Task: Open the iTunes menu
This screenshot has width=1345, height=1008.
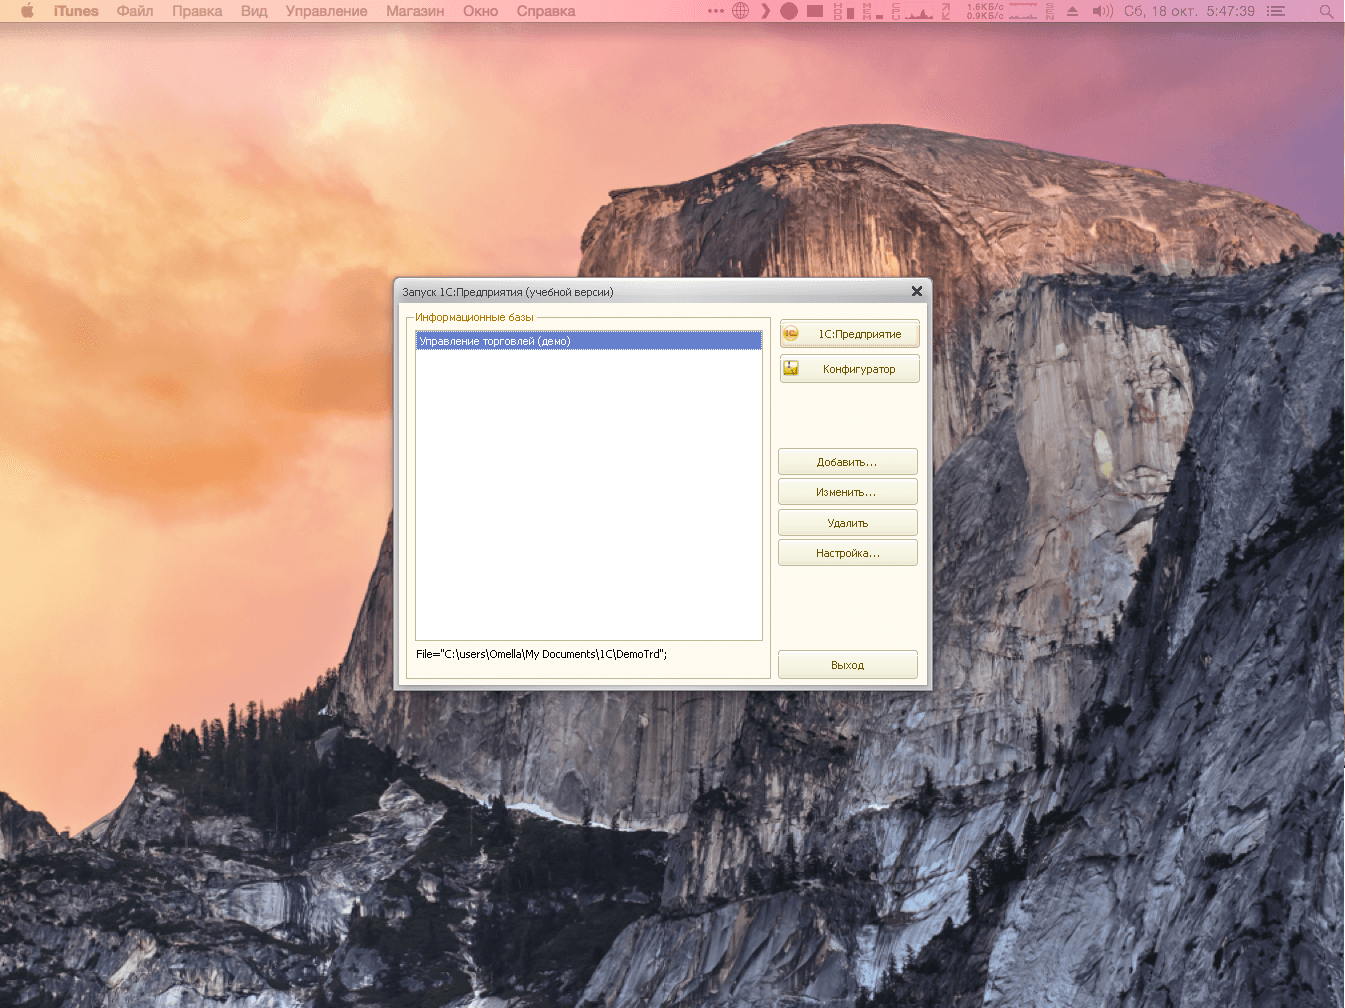Action: tap(76, 11)
